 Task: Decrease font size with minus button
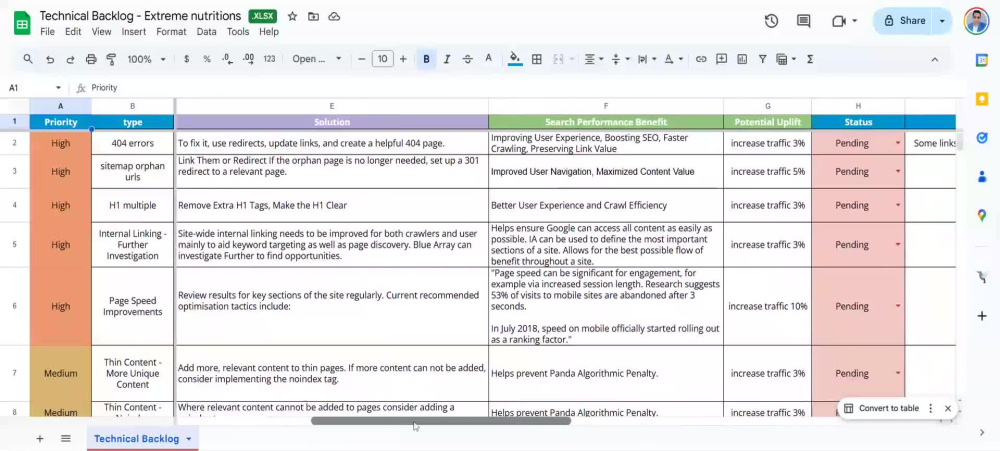click(362, 59)
